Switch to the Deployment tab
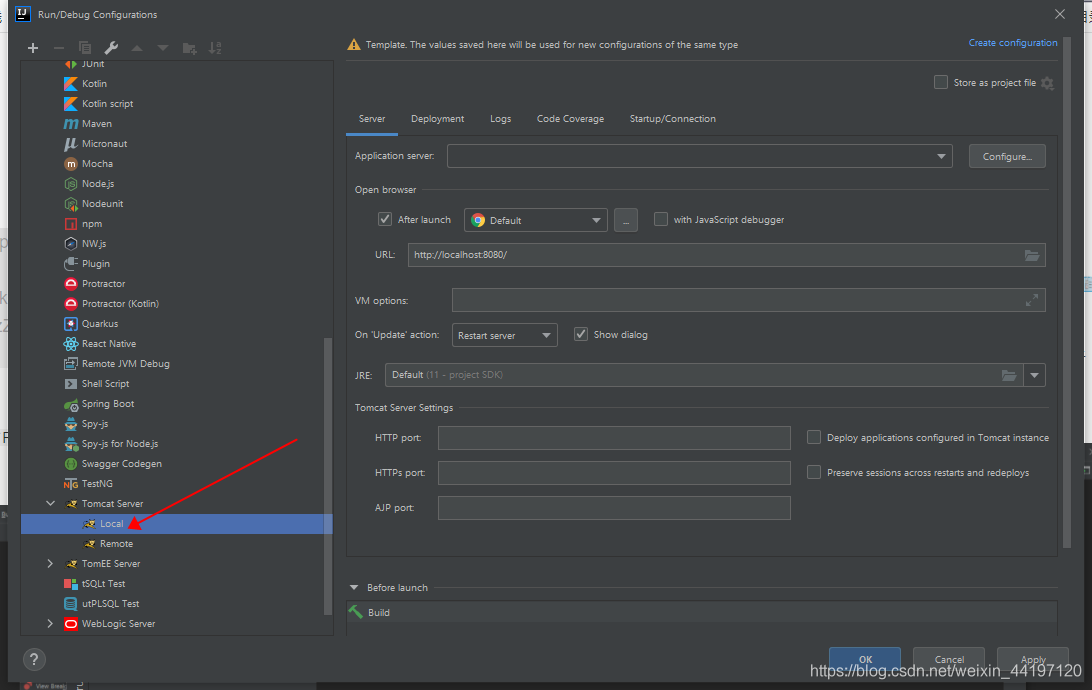The image size is (1092, 690). pos(437,119)
